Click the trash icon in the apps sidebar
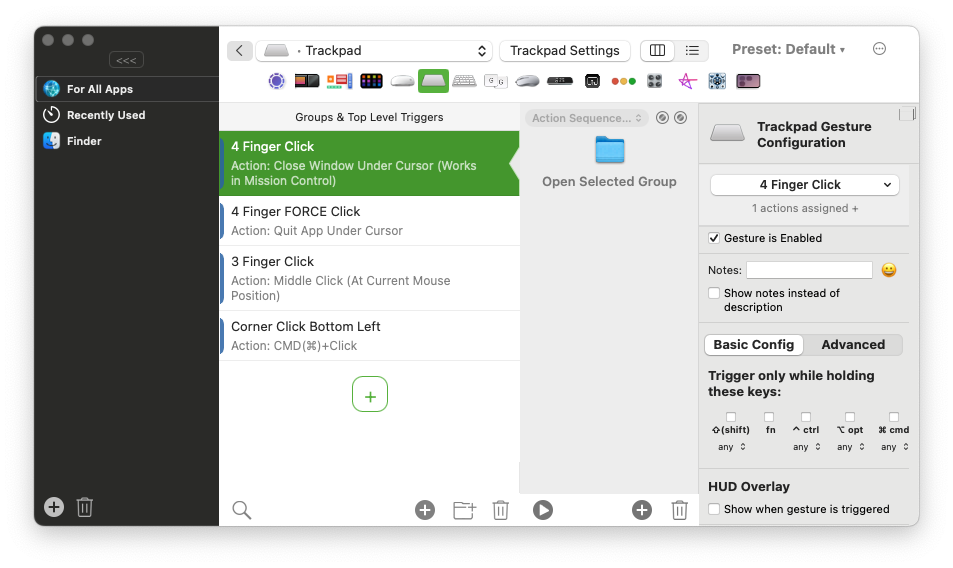The height and width of the screenshot is (568, 953). 85,507
